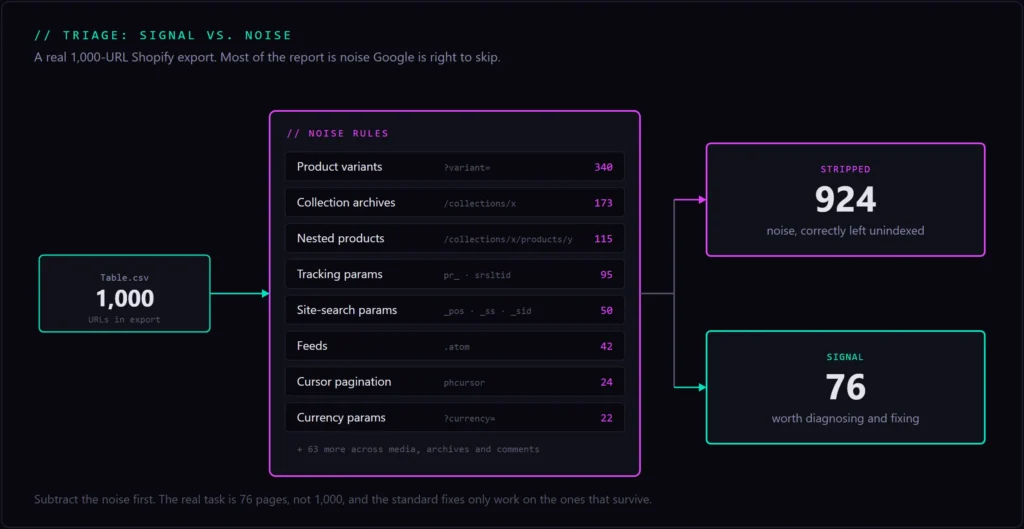Click the teal arrowhead pointing to Signal
Image resolution: width=1024 pixels, height=529 pixels.
(702, 387)
